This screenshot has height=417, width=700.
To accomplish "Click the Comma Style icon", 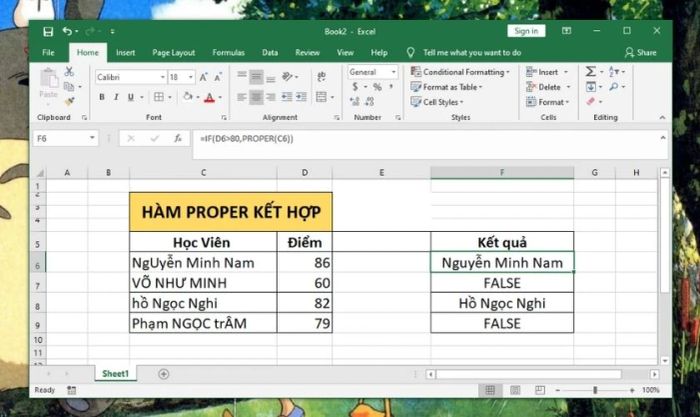I will point(391,87).
